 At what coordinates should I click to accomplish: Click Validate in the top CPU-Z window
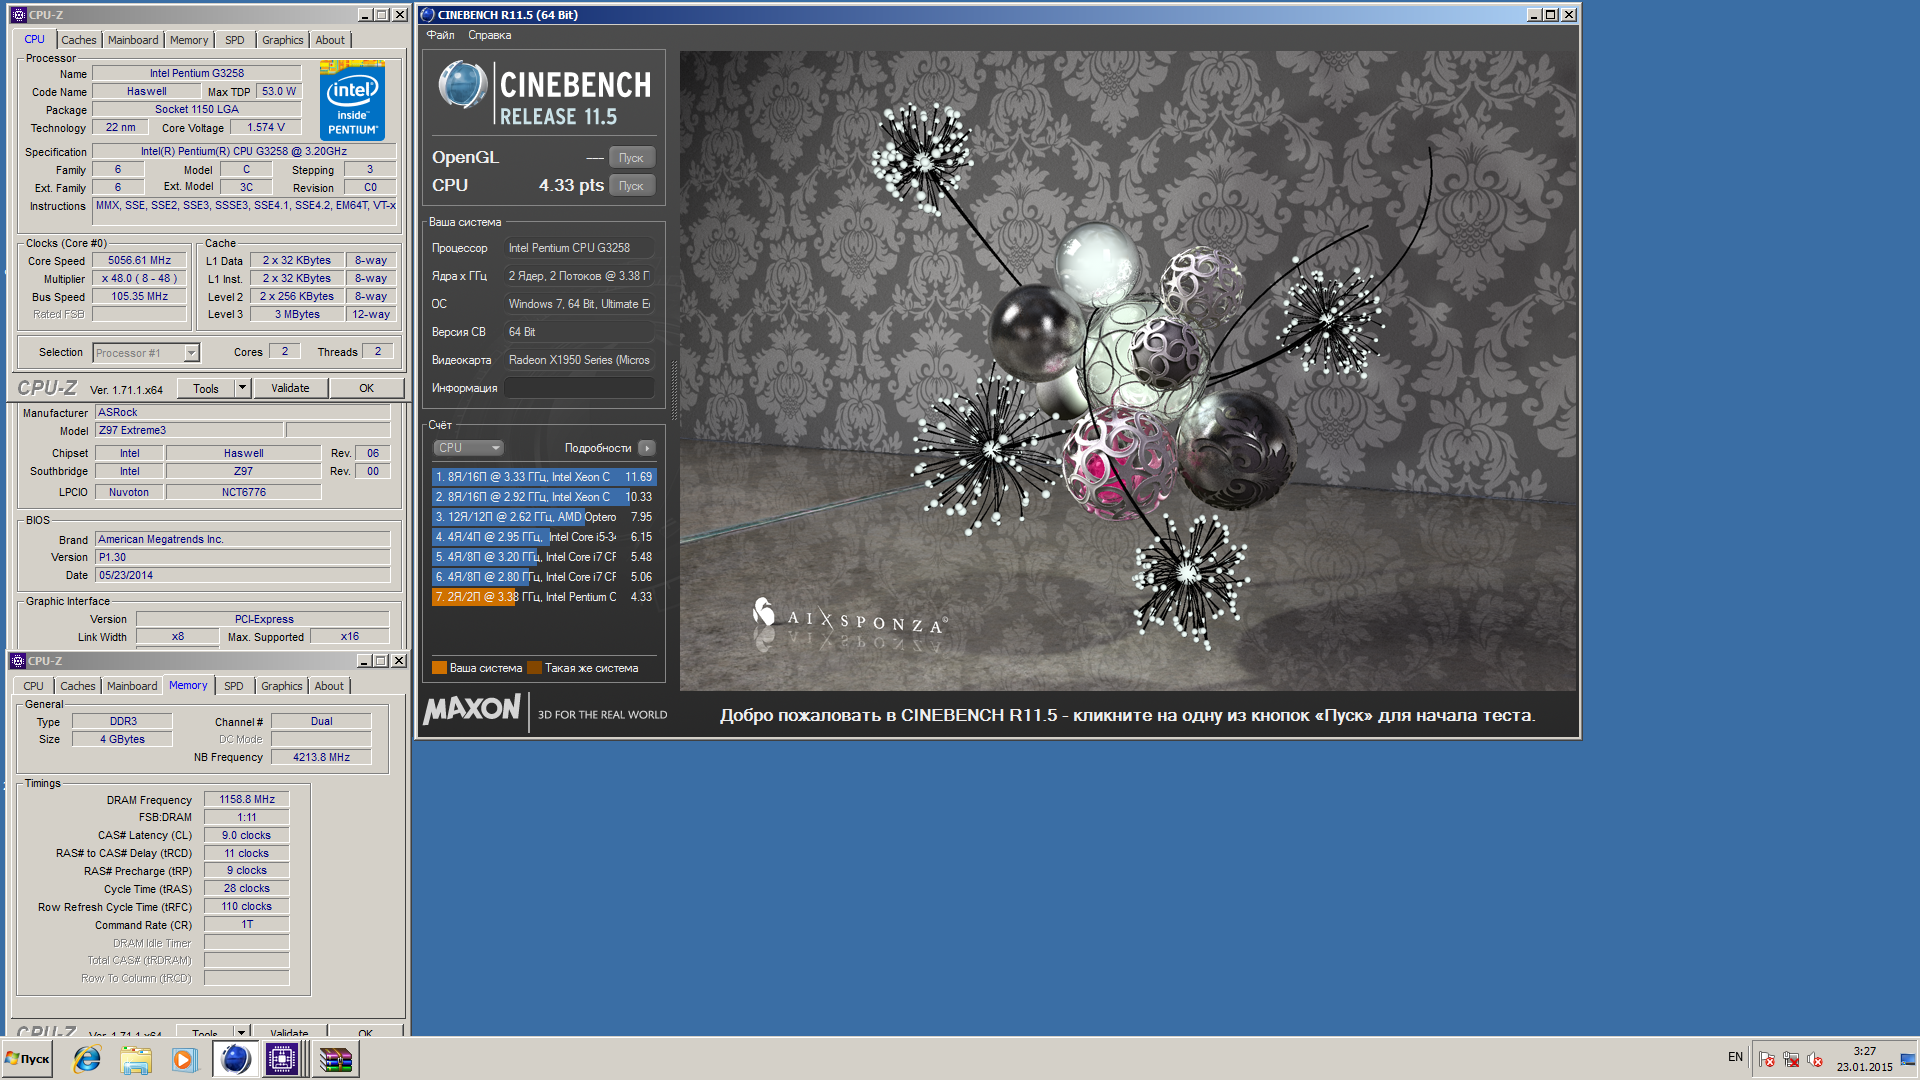[290, 388]
